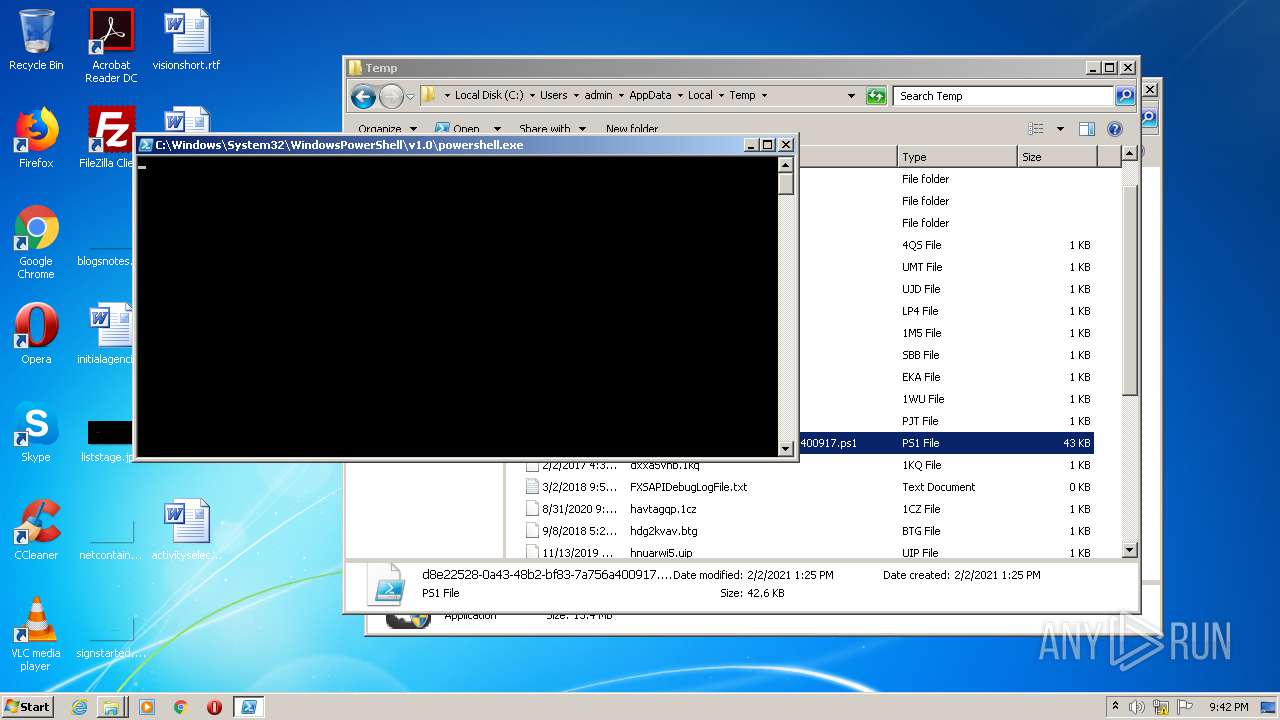Open Opera browser desktop icon
Image resolution: width=1280 pixels, height=720 pixels.
tap(36, 334)
